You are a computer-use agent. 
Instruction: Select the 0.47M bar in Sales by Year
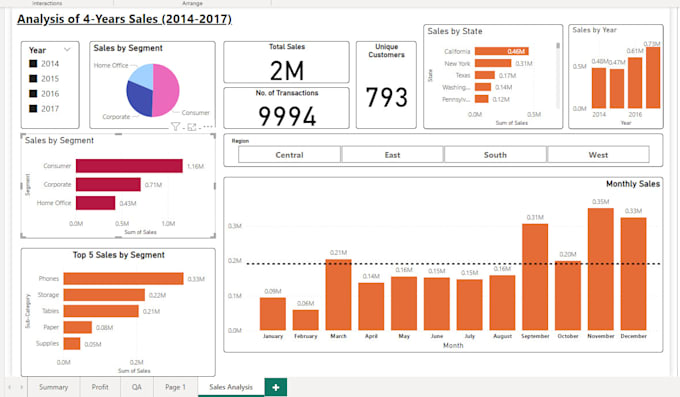[x=617, y=89]
